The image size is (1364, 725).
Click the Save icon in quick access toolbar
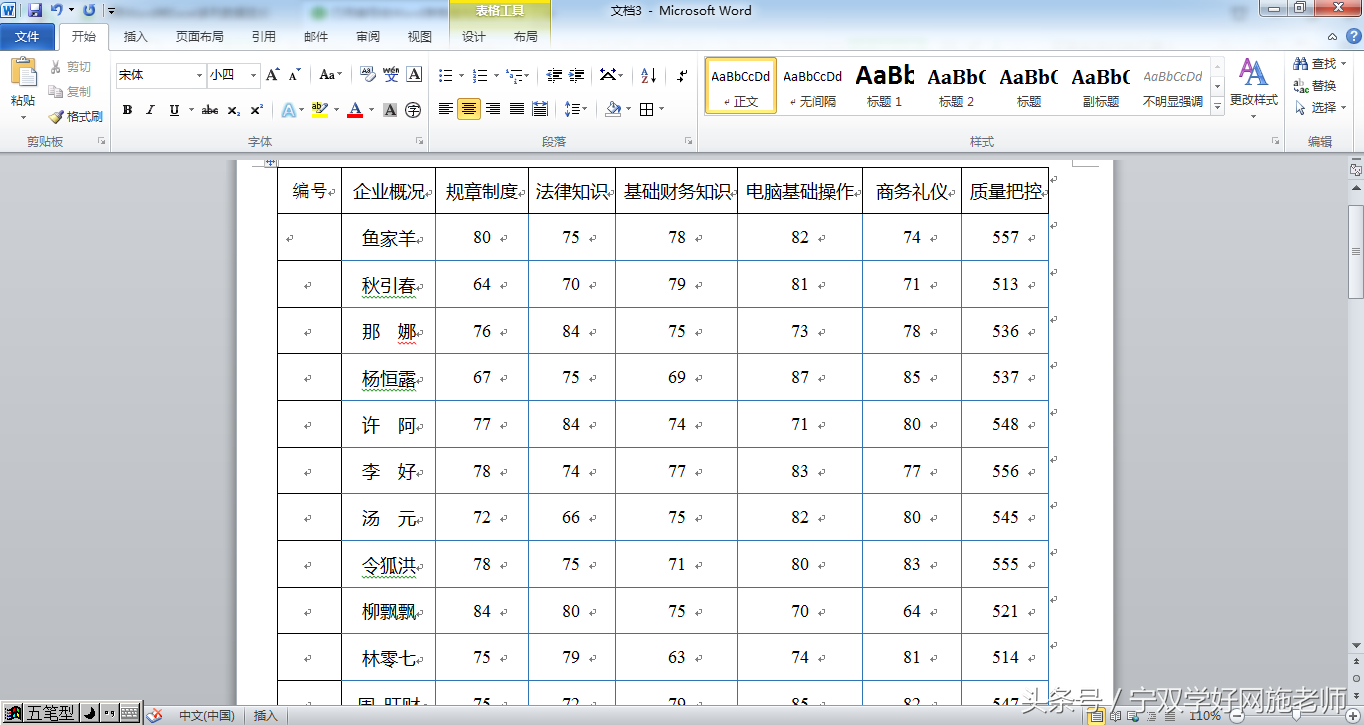tap(35, 10)
